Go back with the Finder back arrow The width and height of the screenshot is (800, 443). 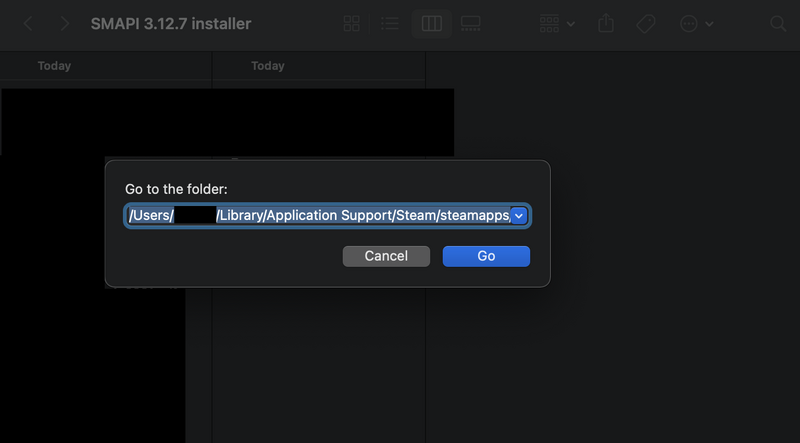pyautogui.click(x=29, y=23)
